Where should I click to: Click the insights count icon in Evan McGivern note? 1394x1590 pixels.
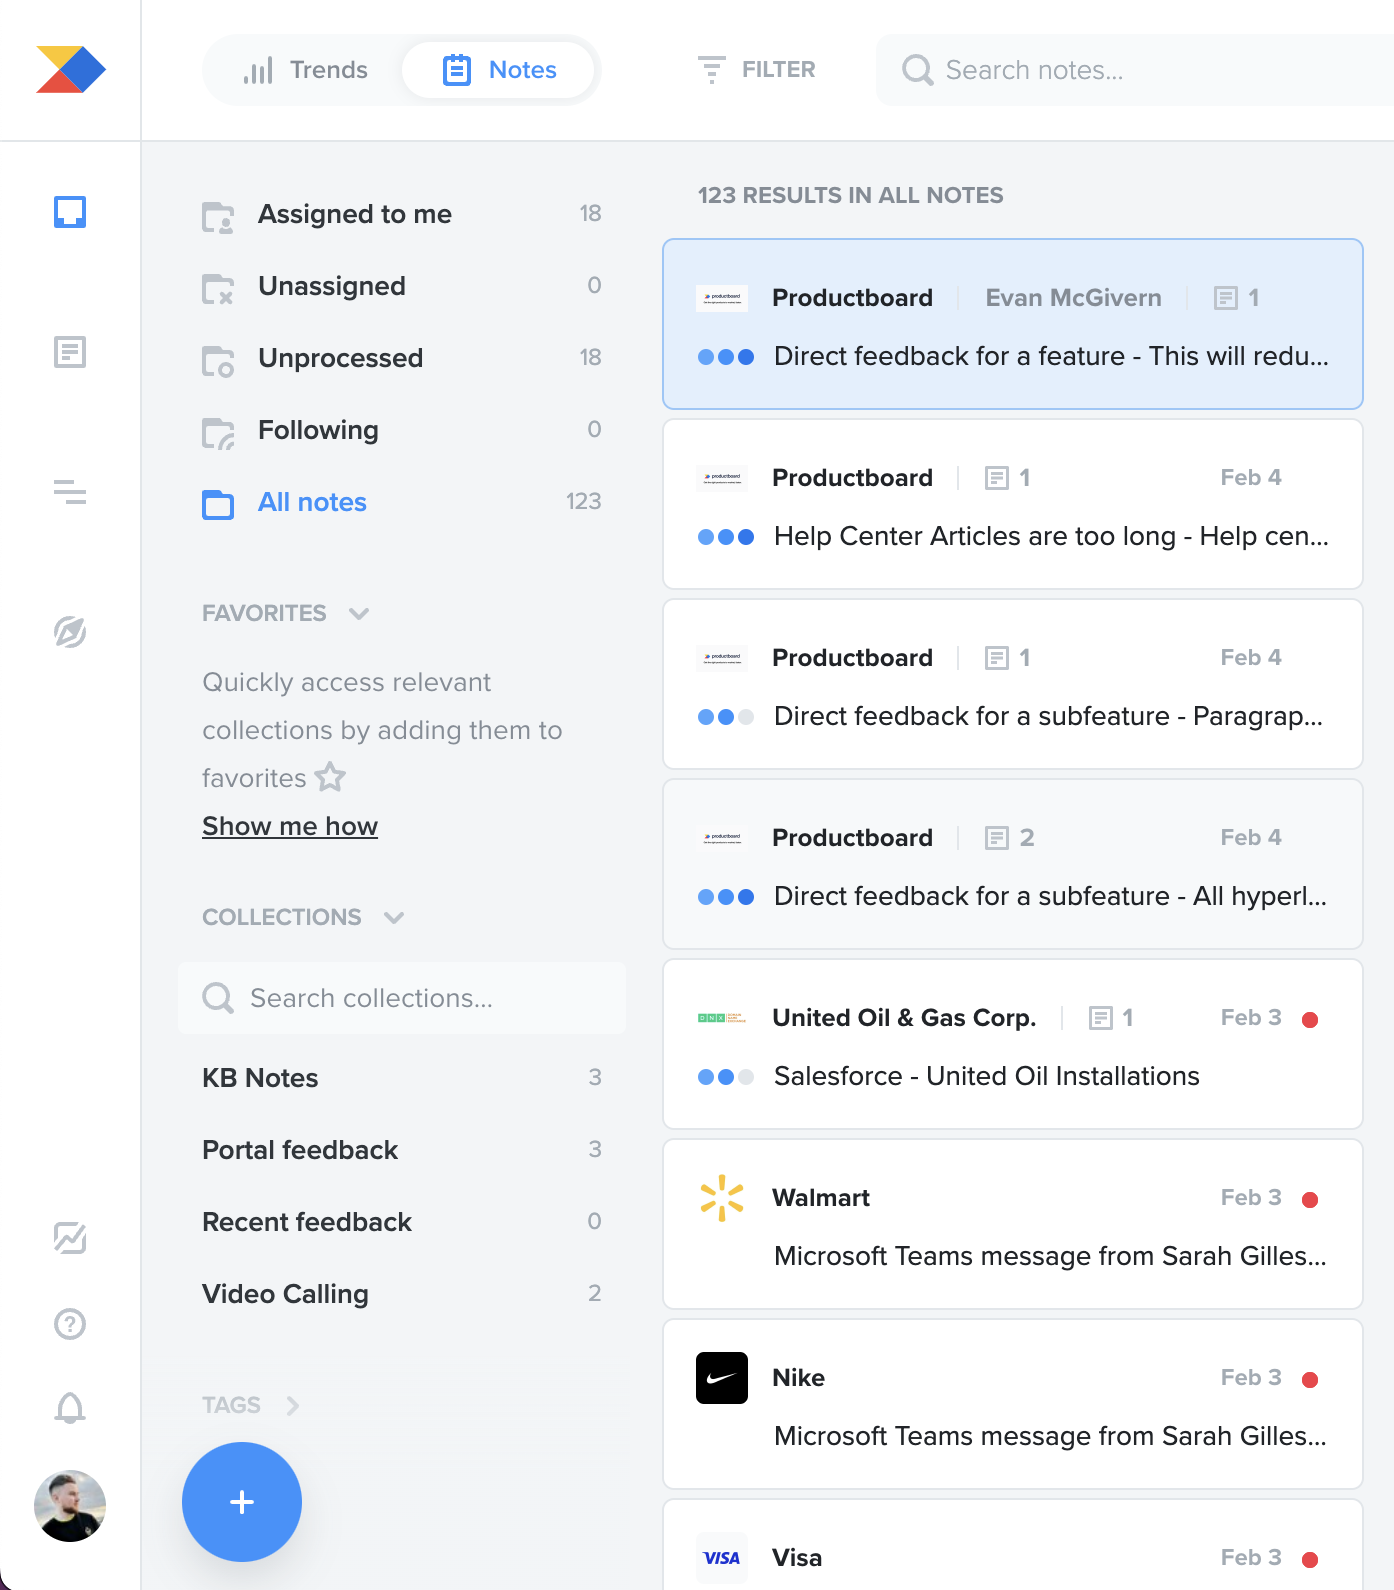(1226, 298)
